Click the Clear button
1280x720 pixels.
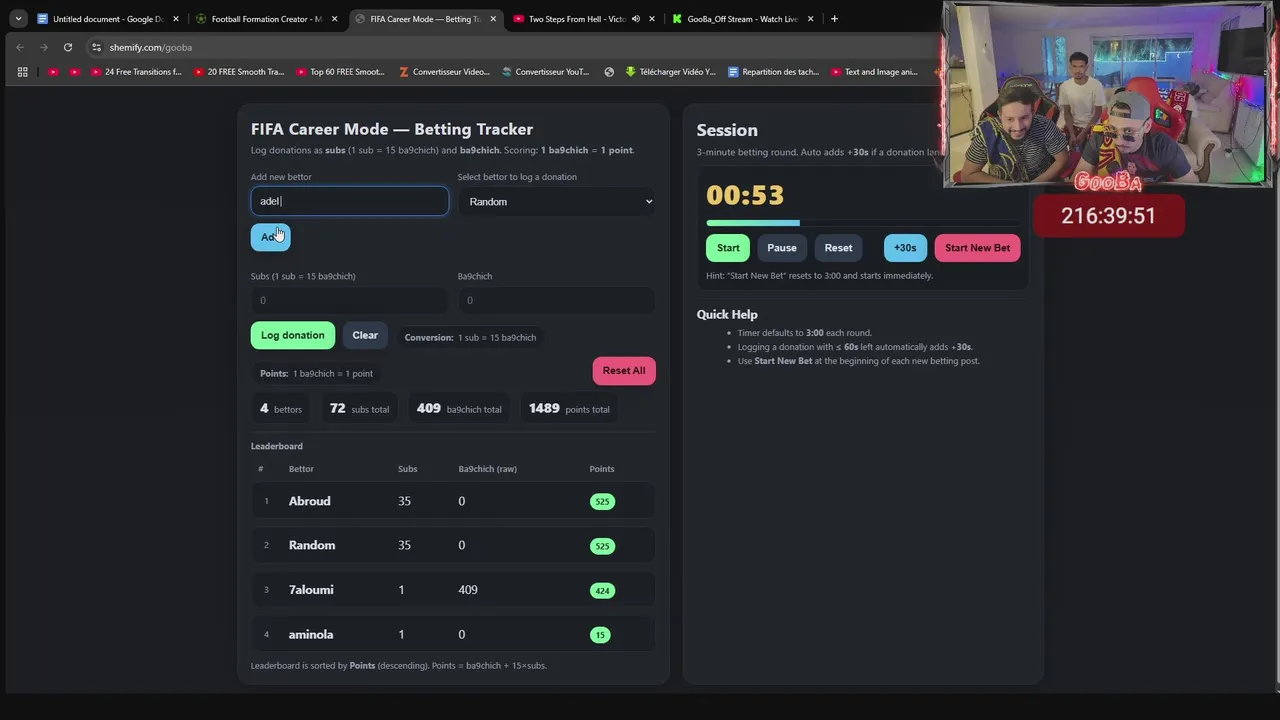pyautogui.click(x=365, y=335)
